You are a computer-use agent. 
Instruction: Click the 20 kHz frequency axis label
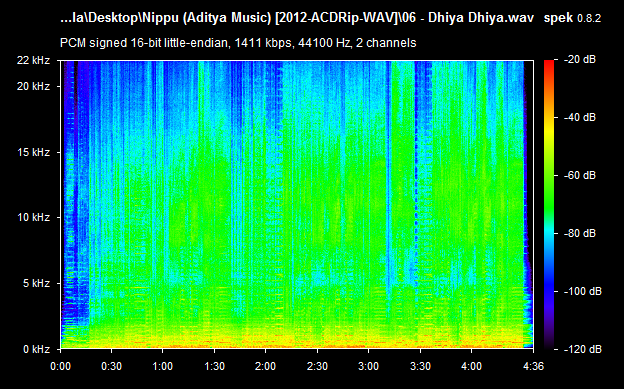[x=33, y=86]
